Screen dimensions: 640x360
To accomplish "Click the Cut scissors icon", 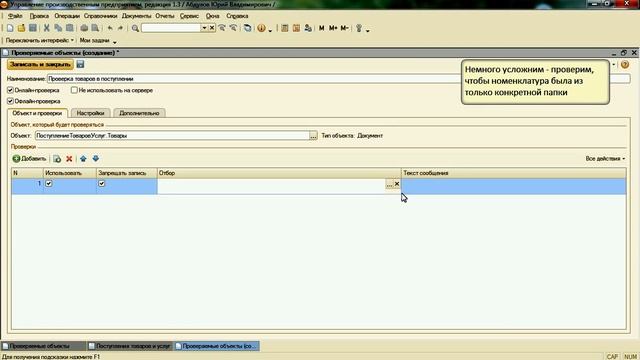I will (x=47, y=28).
